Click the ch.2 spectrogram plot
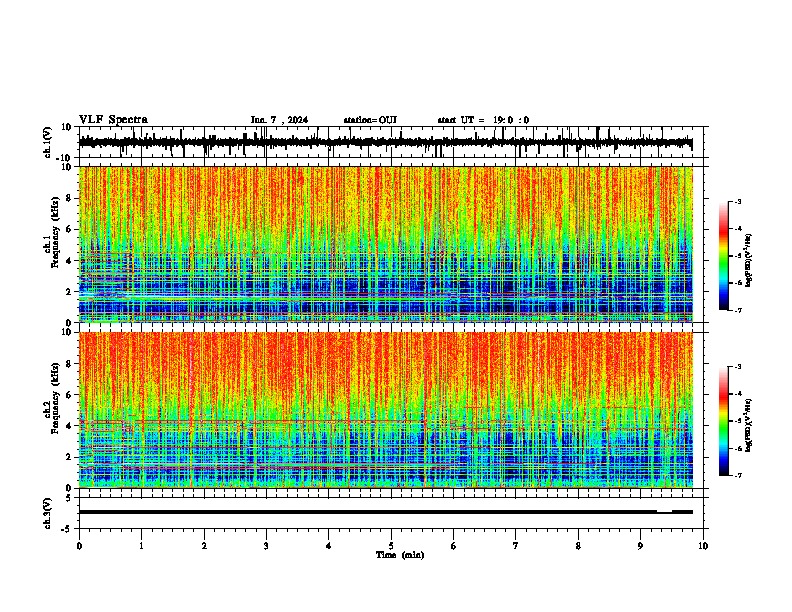This screenshot has height=612, width=792. 386,410
